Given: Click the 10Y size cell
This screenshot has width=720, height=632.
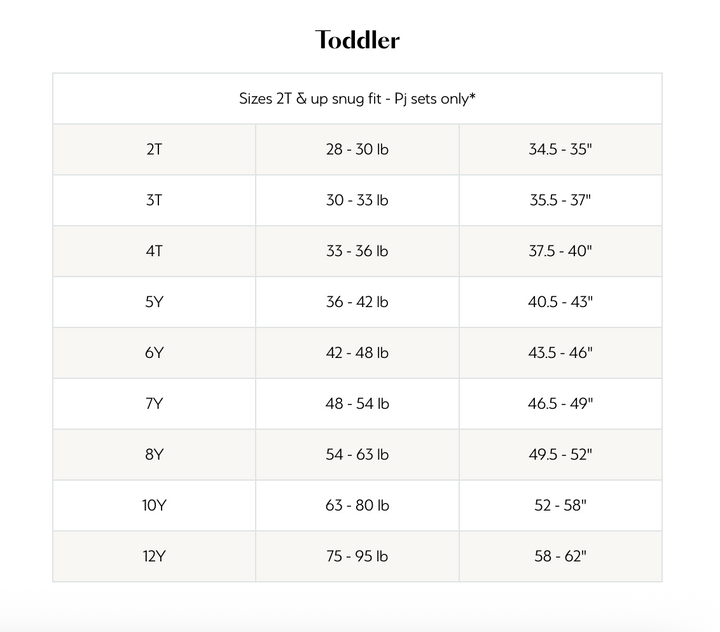Looking at the screenshot, I should click(154, 506).
